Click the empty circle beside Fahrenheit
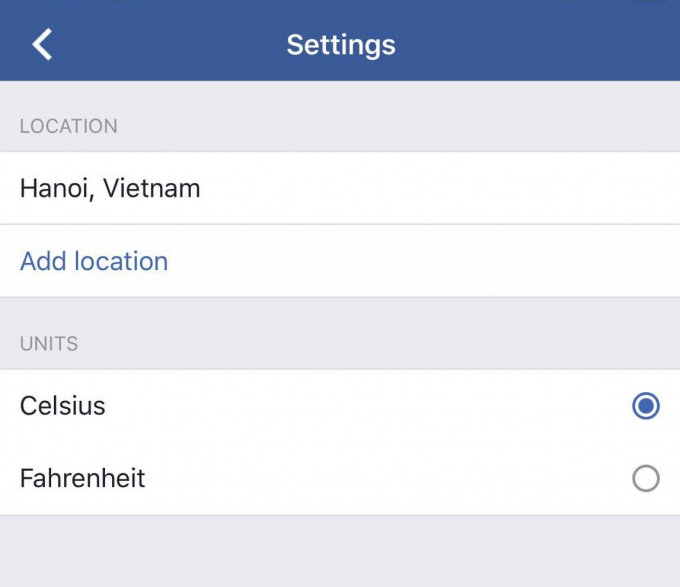Image resolution: width=680 pixels, height=587 pixels. click(646, 479)
